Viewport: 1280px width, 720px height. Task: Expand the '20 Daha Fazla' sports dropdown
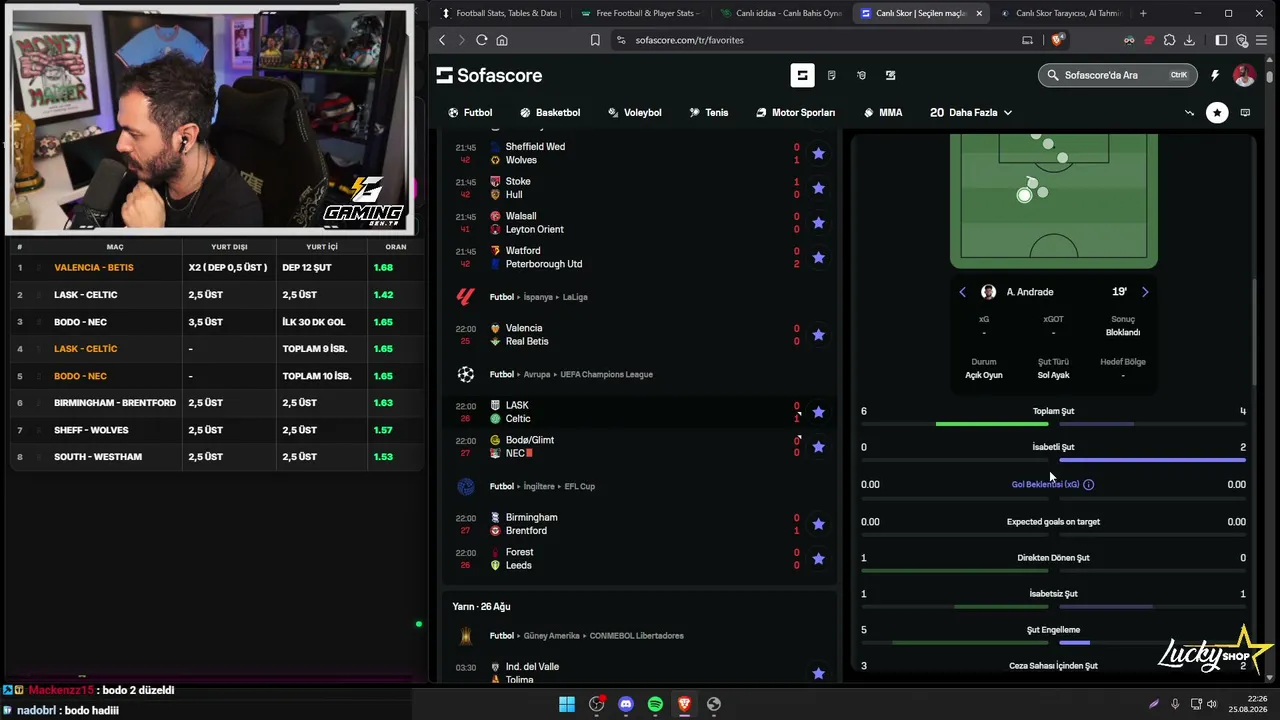point(971,113)
